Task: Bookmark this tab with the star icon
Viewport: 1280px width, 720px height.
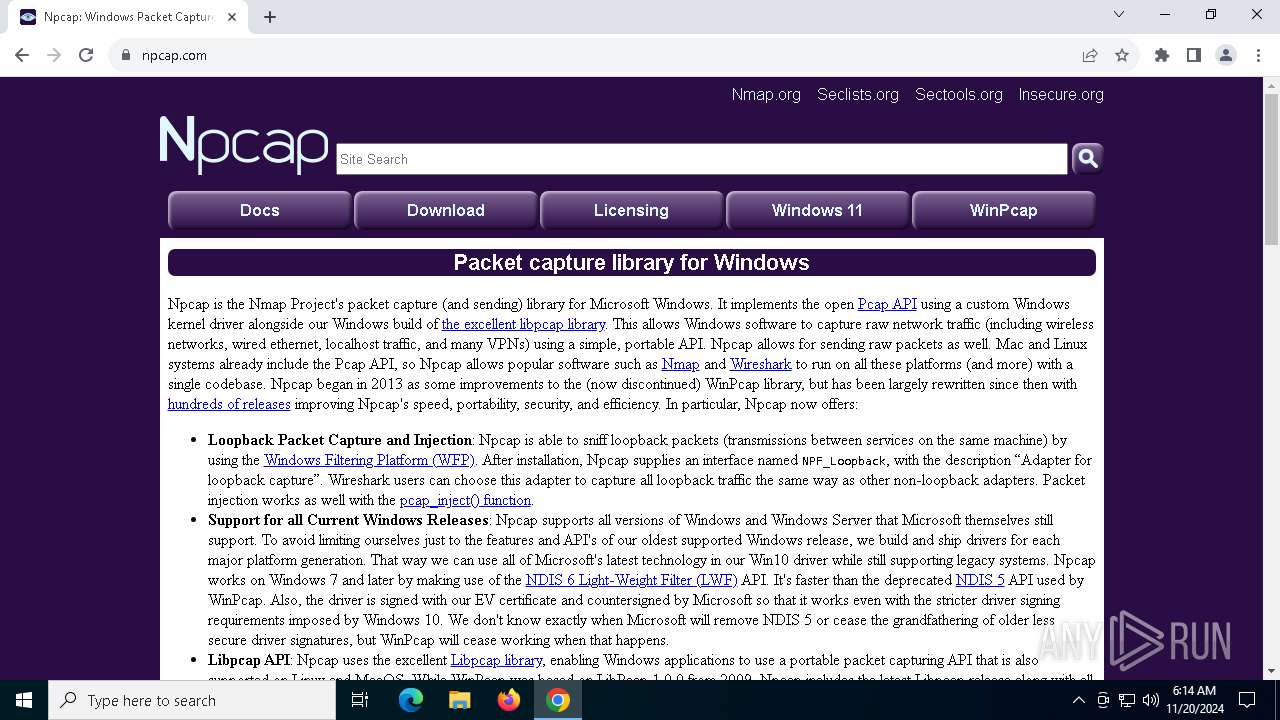Action: tap(1122, 55)
